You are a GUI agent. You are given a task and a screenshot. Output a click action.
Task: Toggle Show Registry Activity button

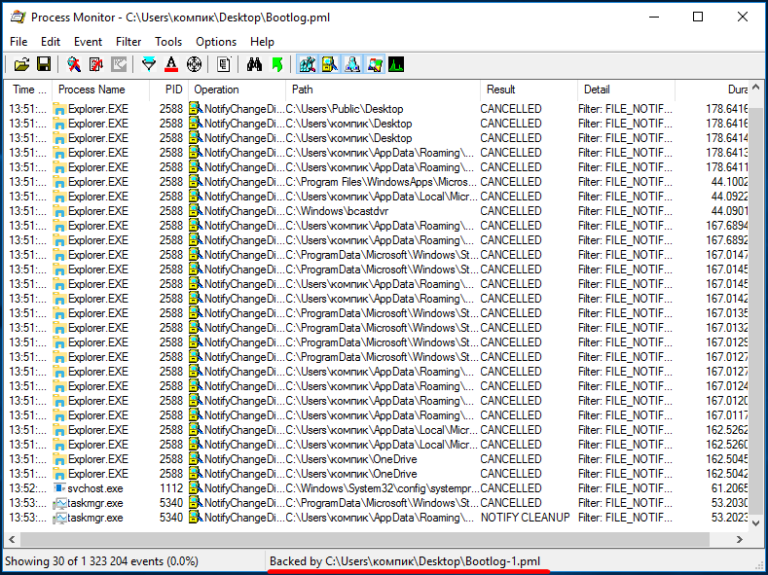click(x=307, y=65)
